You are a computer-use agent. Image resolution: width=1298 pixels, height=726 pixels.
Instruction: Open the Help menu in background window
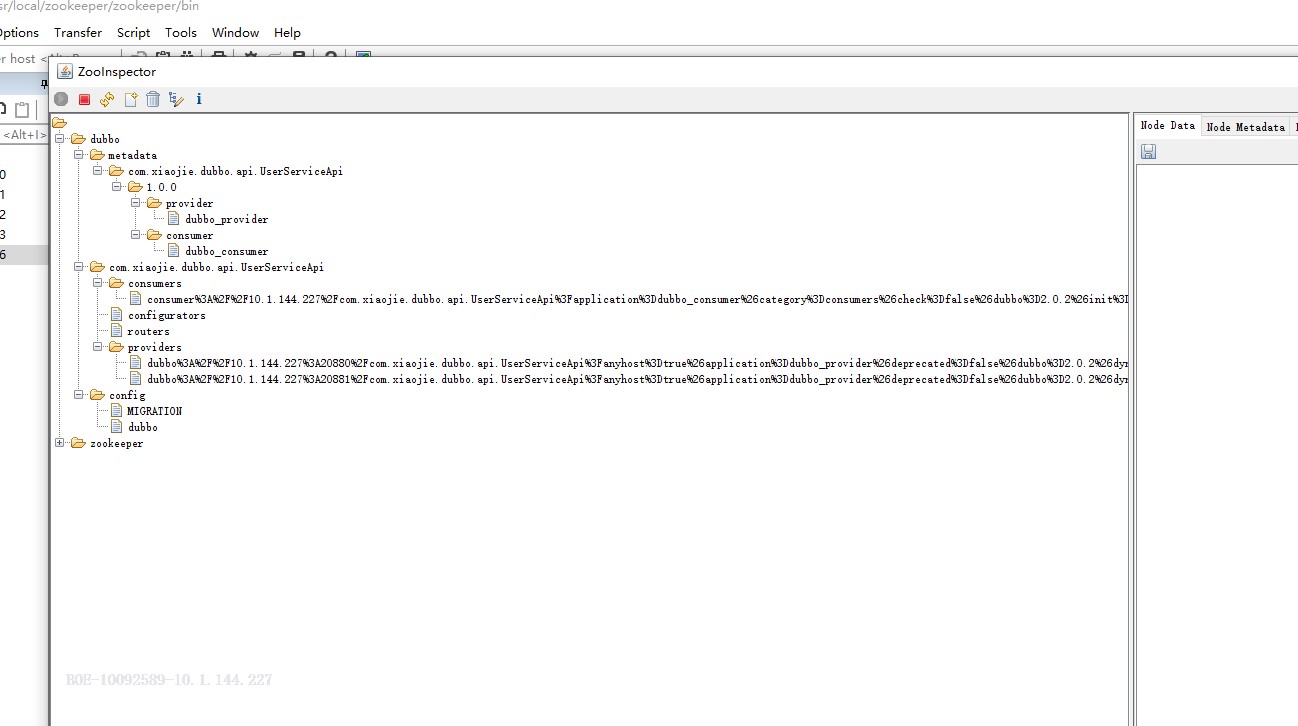point(287,33)
